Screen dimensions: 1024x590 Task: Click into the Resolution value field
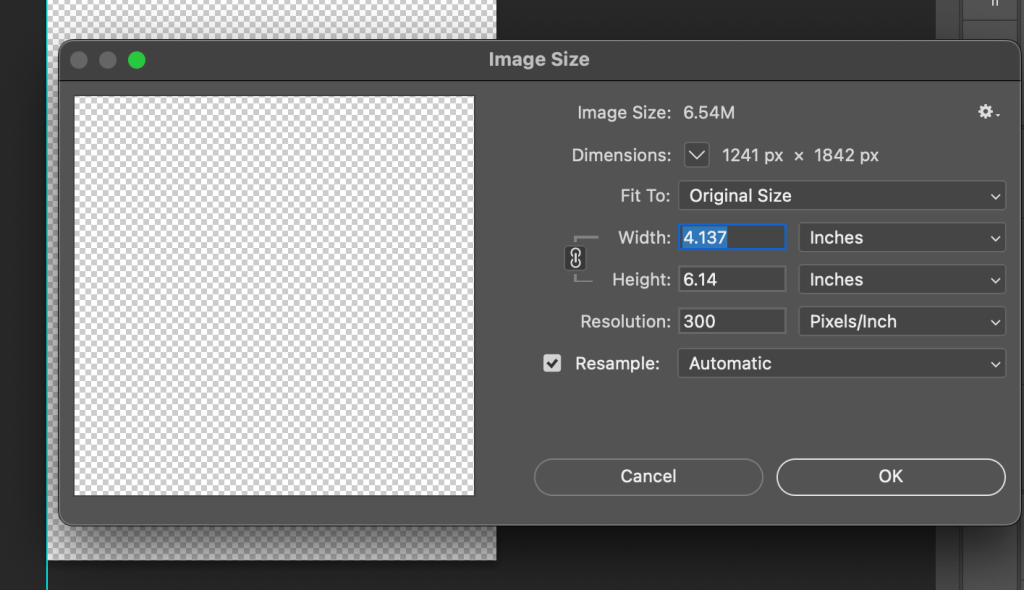tap(732, 322)
